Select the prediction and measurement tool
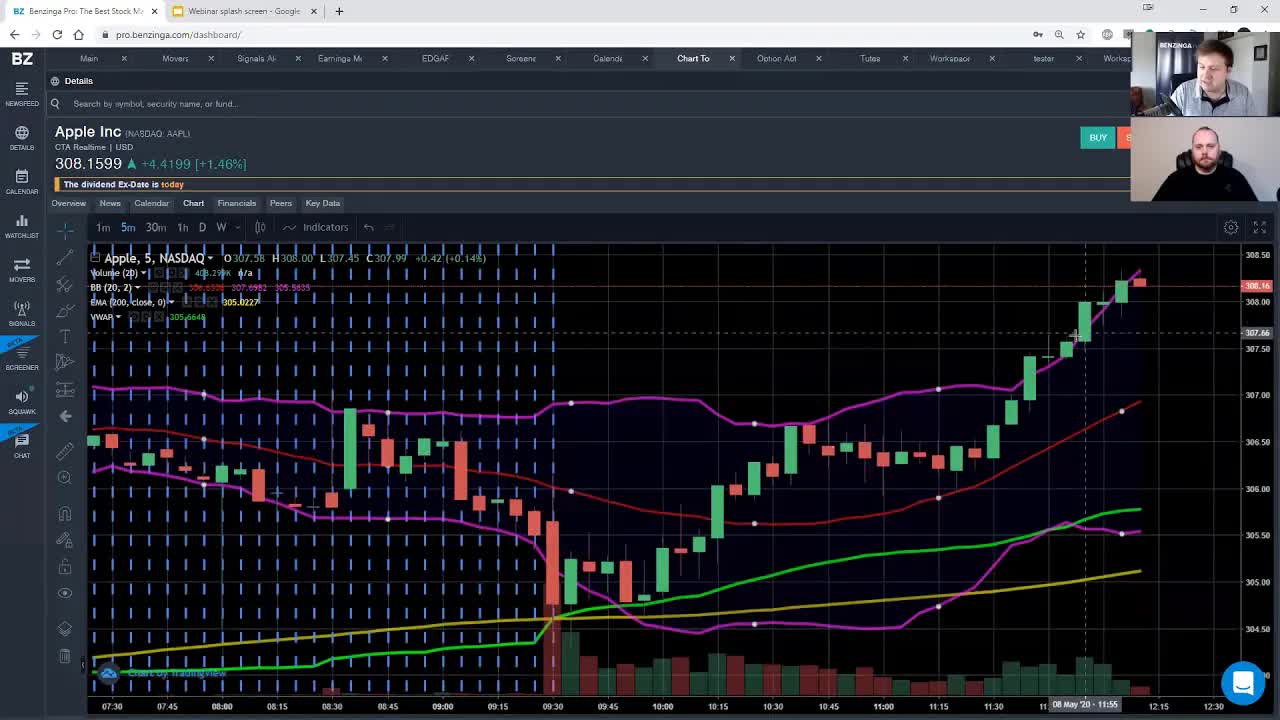 [x=65, y=390]
